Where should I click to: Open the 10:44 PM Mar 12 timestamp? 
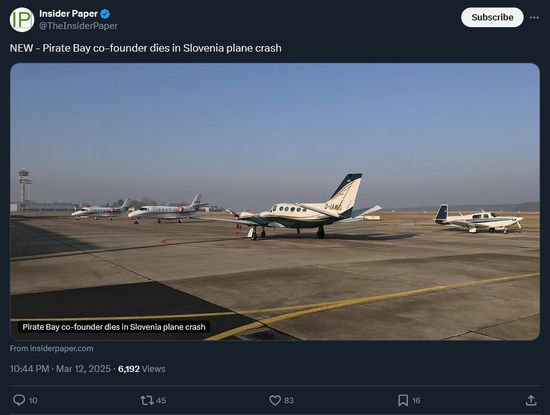coord(60,369)
